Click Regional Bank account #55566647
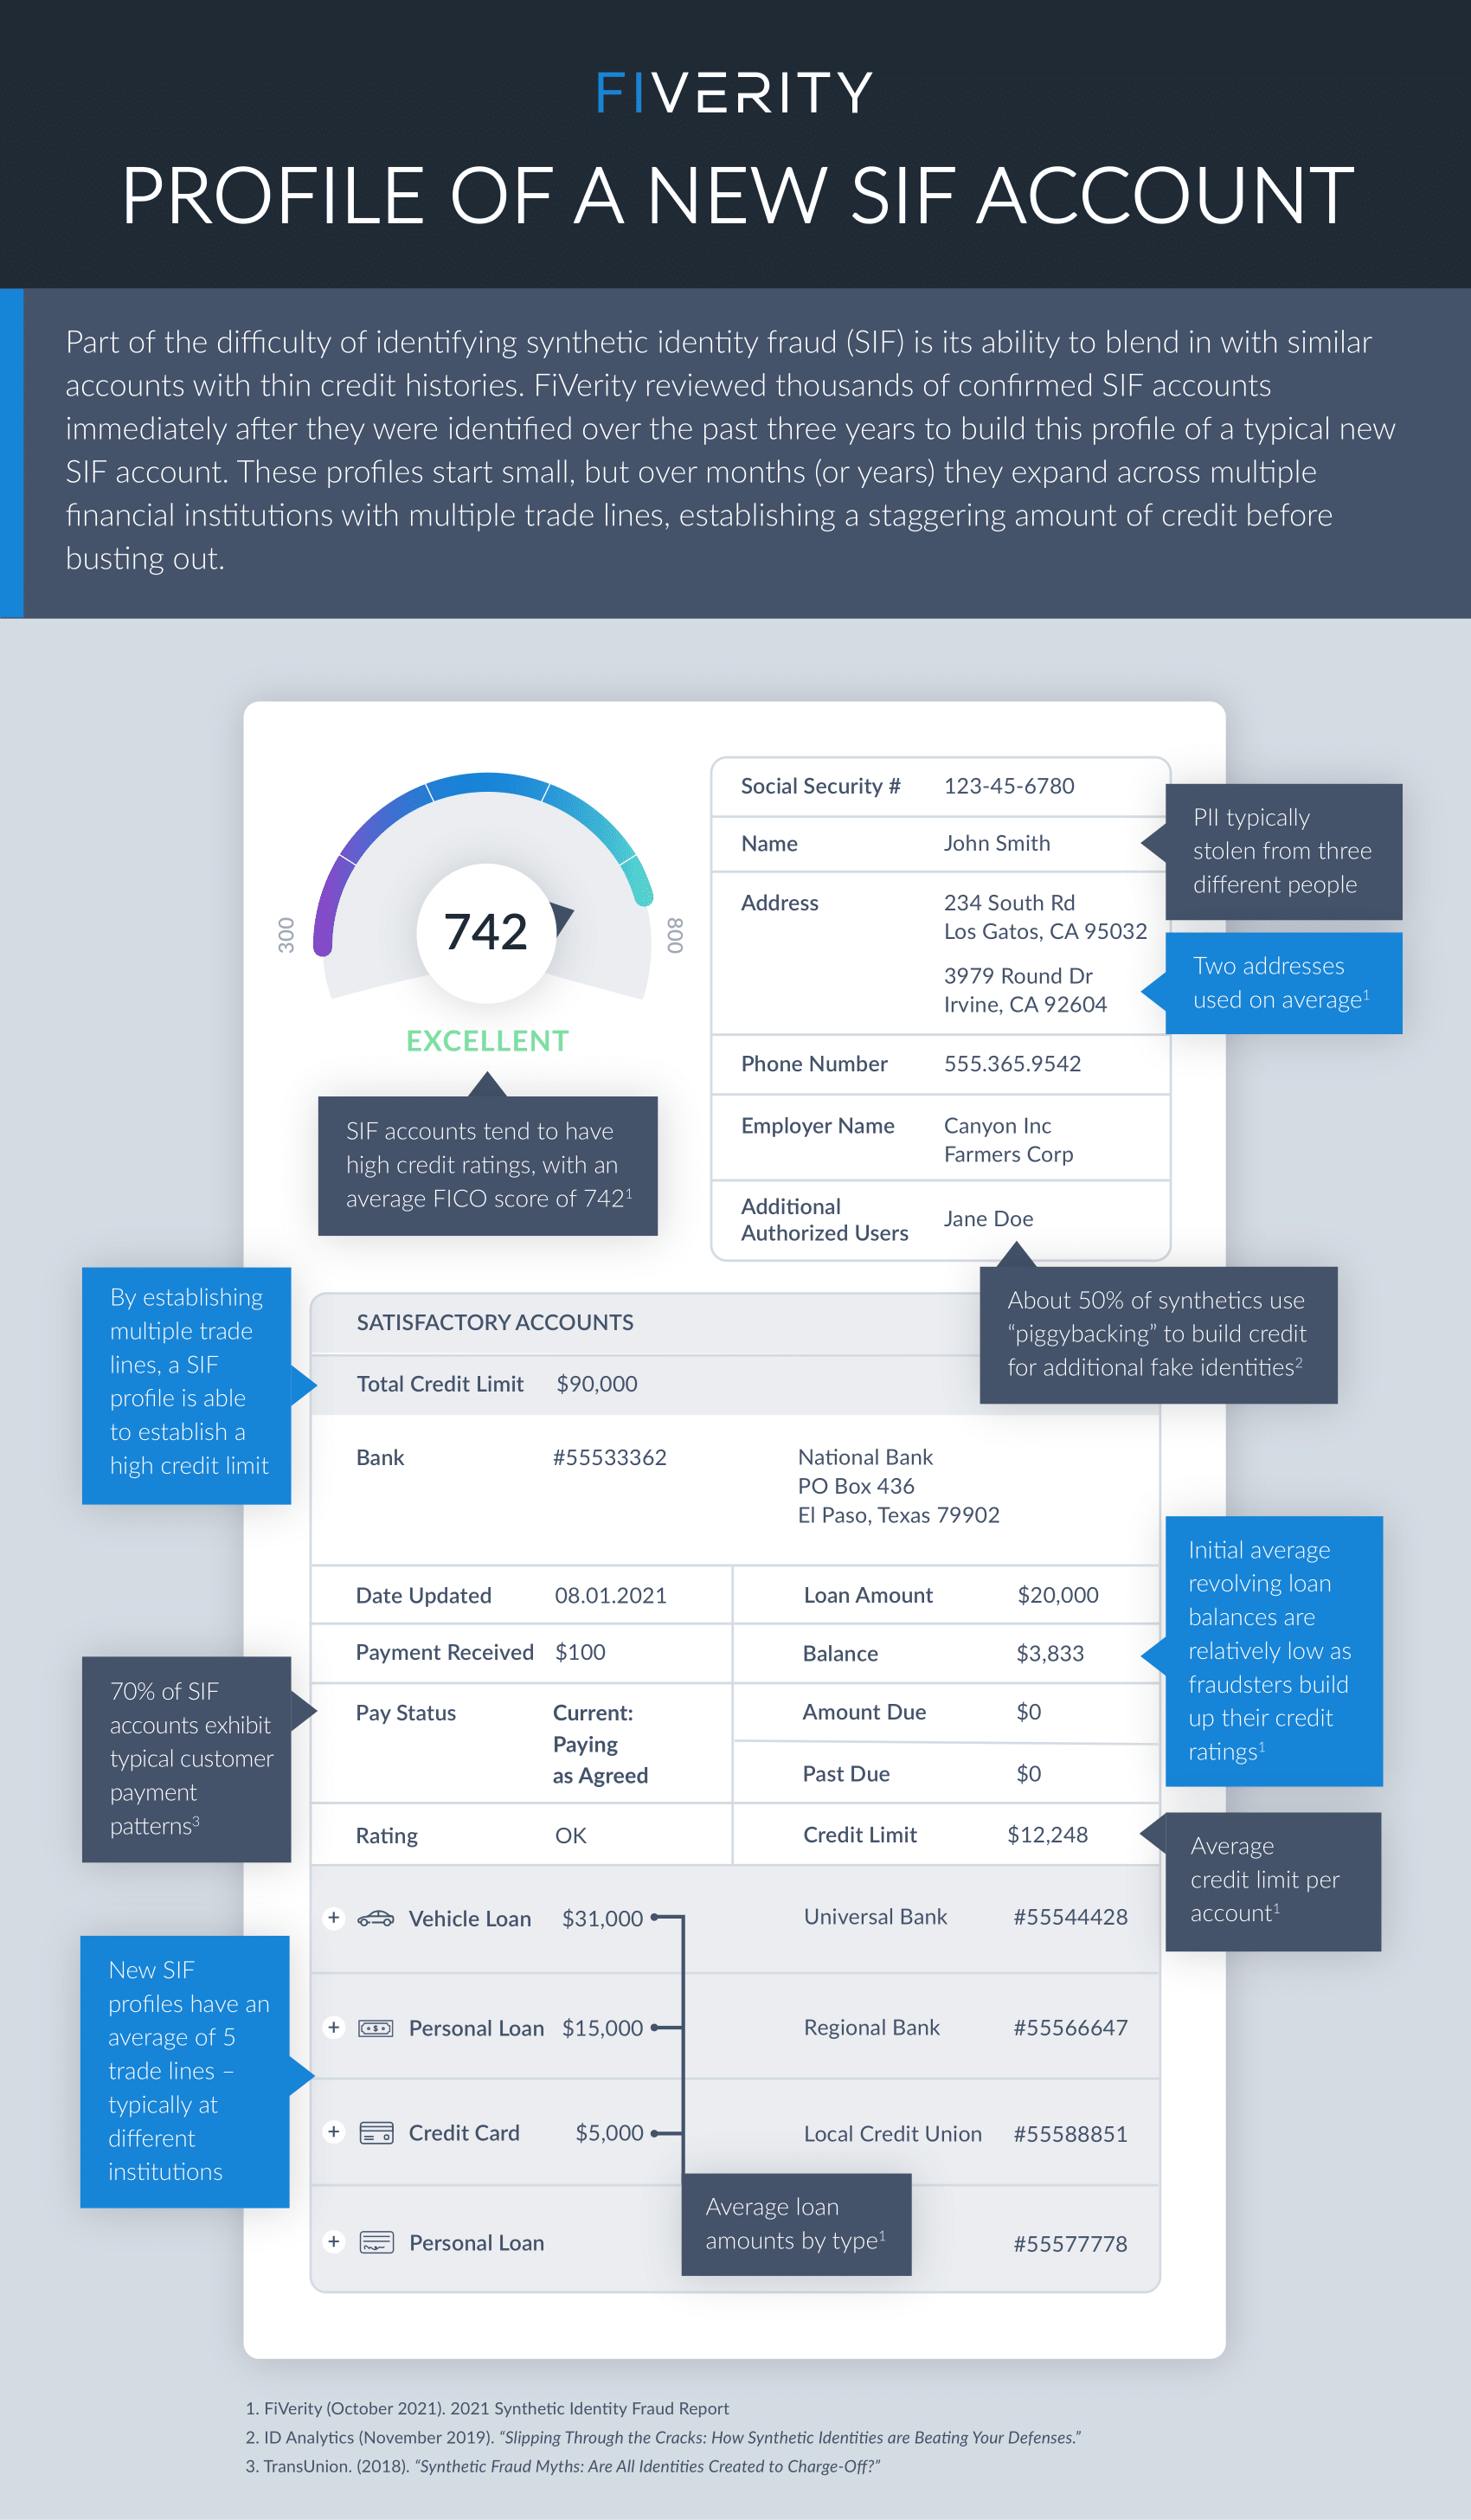This screenshot has height=2520, width=1471. point(1070,2027)
